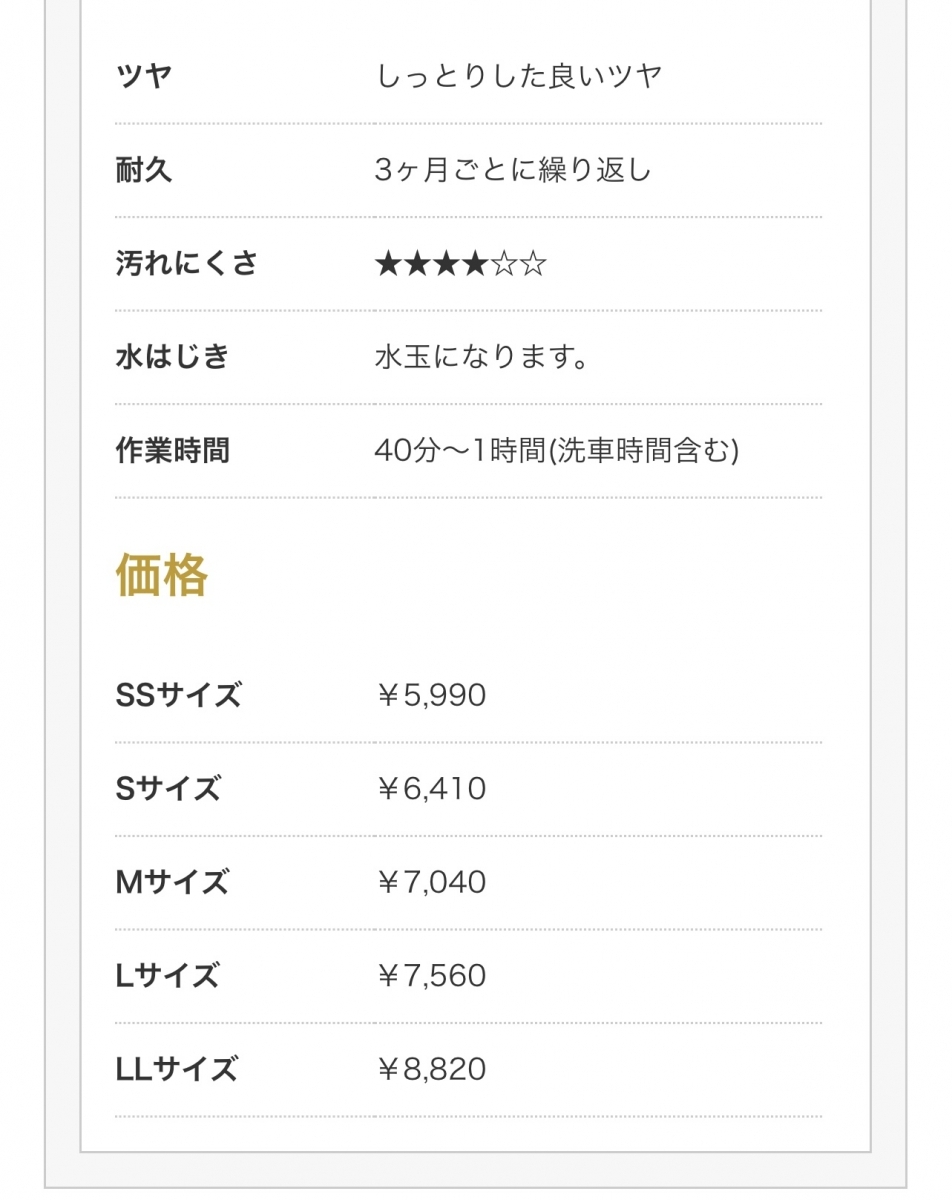
Task: Click the 40分〜1時間 work time value
Action: coord(556,451)
